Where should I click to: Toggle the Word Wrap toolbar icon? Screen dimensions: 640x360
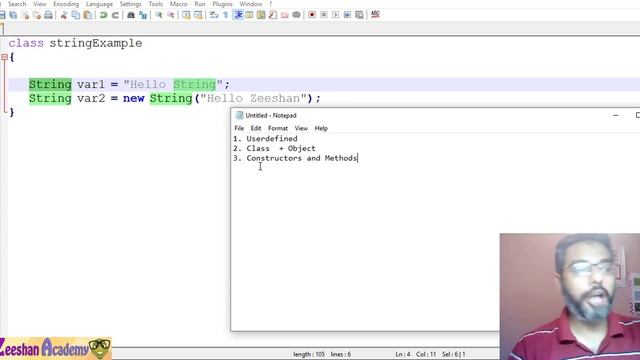214,15
